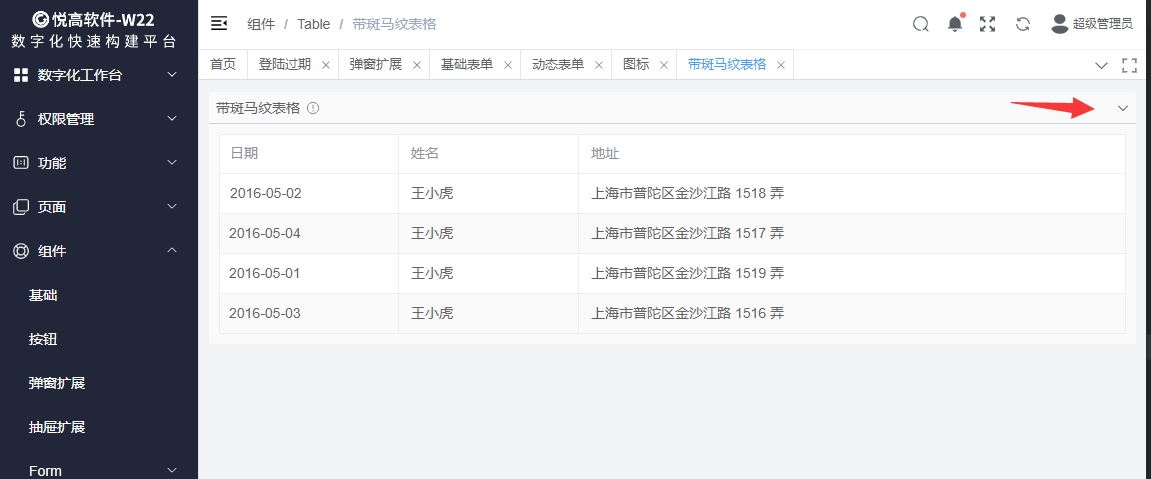Screen dimensions: 1151x479
Task: Open notifications bell icon
Action: pyautogui.click(x=955, y=24)
